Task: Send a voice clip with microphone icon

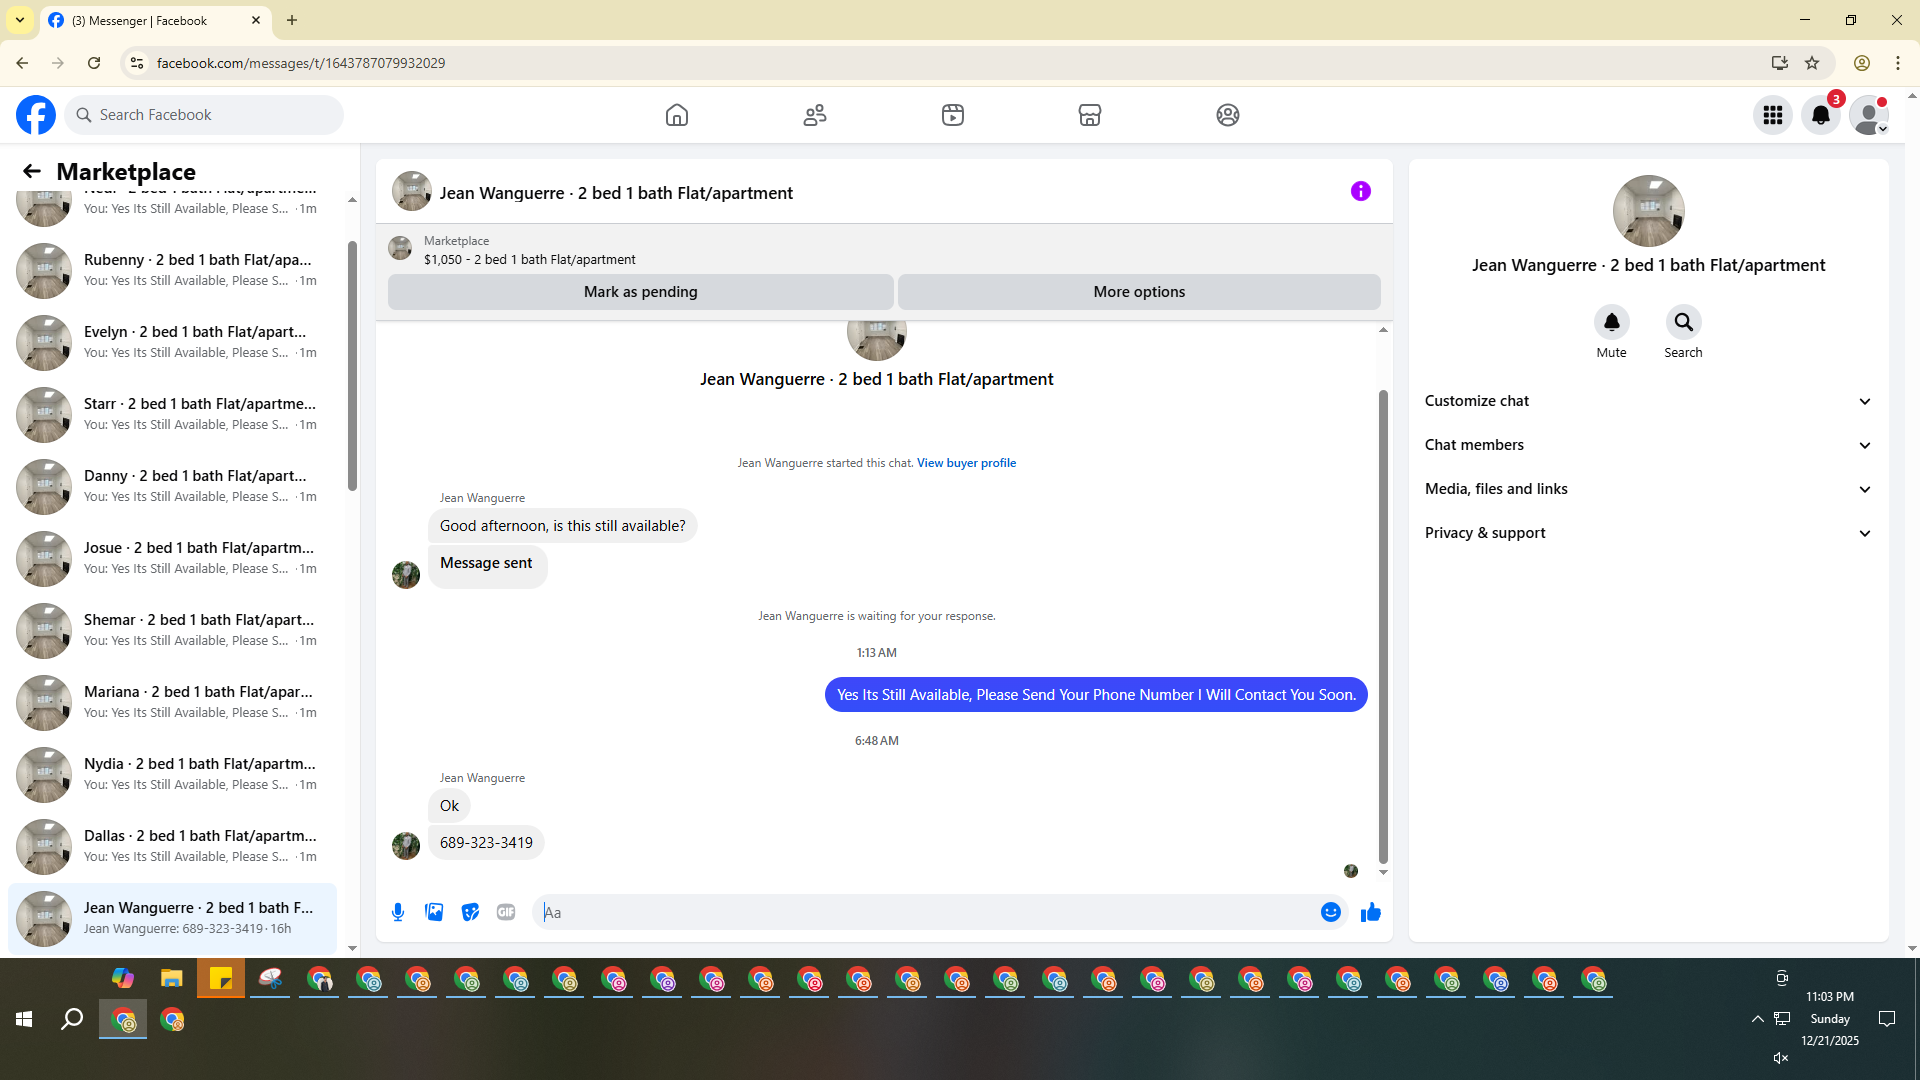Action: click(x=398, y=912)
